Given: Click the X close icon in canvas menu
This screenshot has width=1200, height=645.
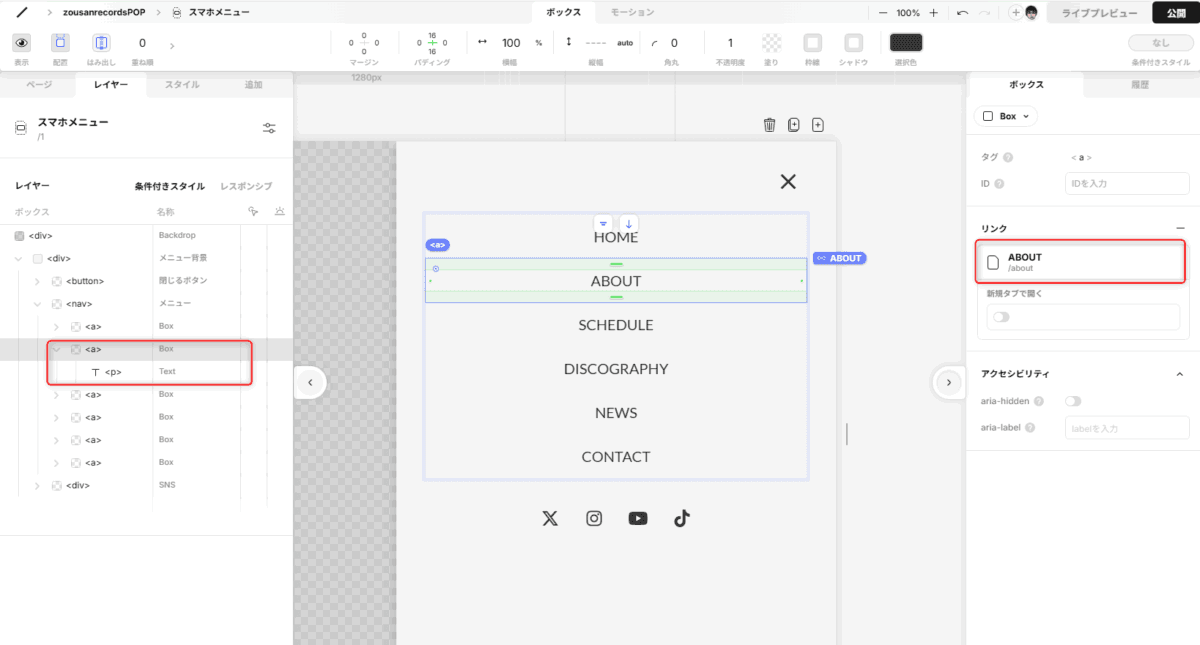Looking at the screenshot, I should tap(788, 181).
